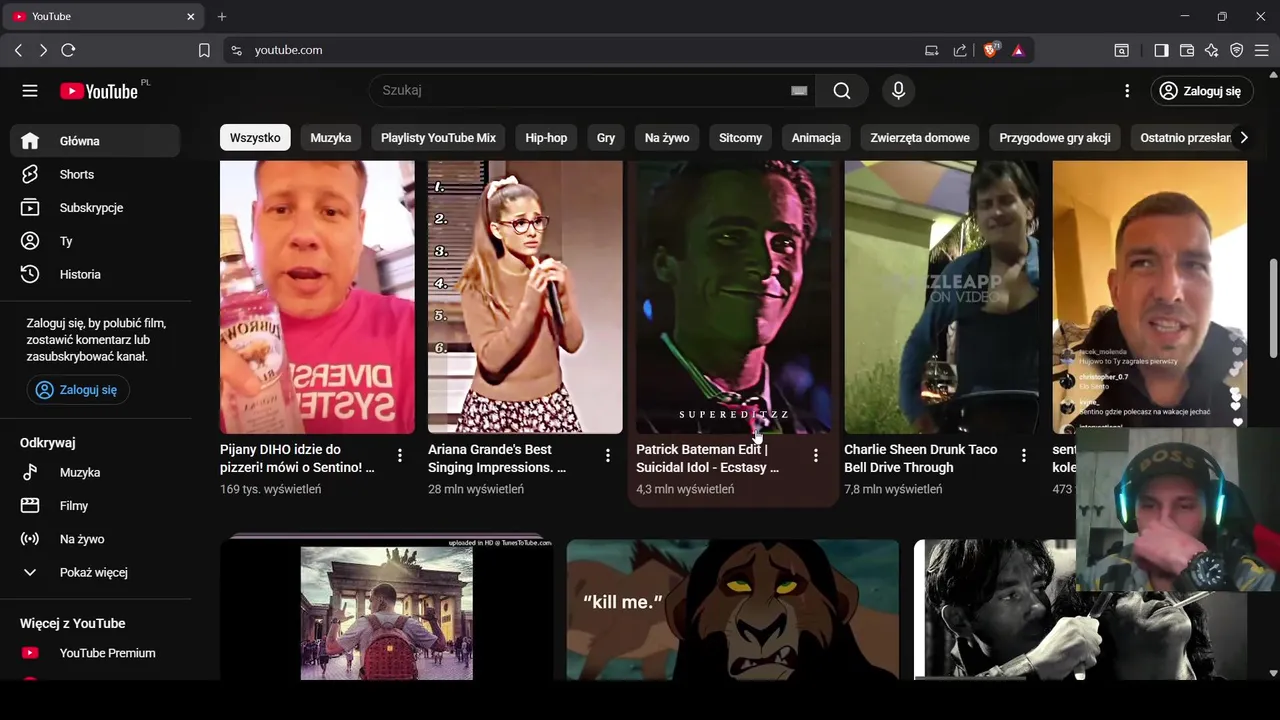Open the Ty section in sidebar

(x=95, y=241)
